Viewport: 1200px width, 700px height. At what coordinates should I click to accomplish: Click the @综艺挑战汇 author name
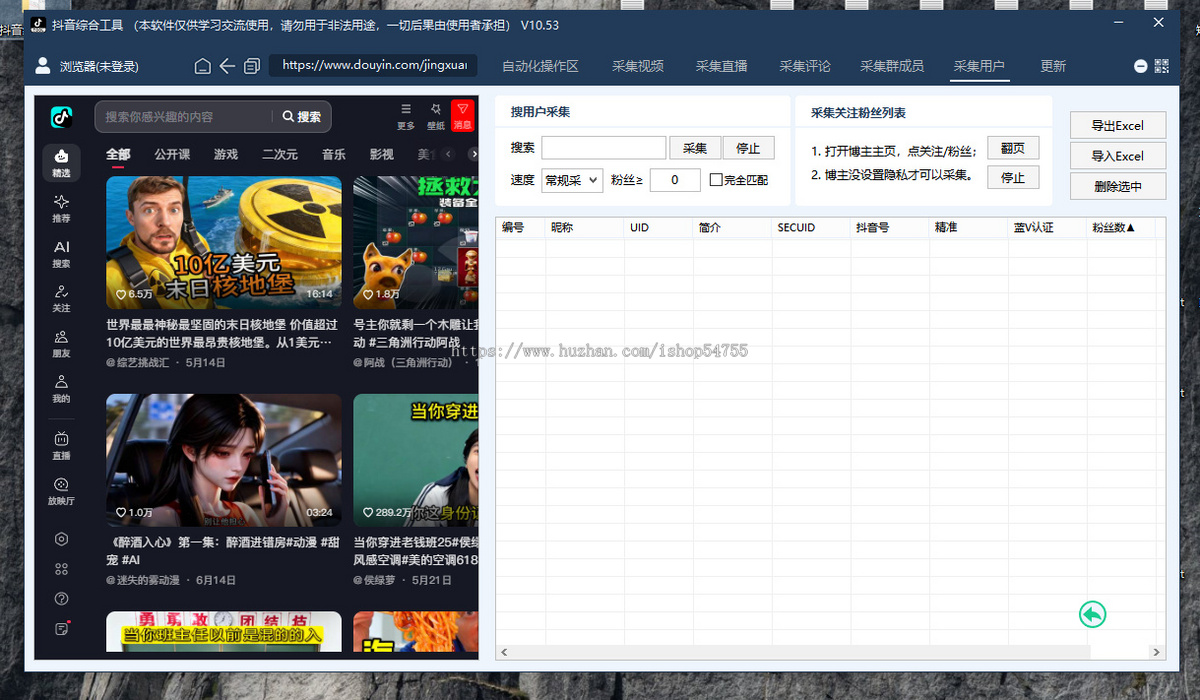138,362
